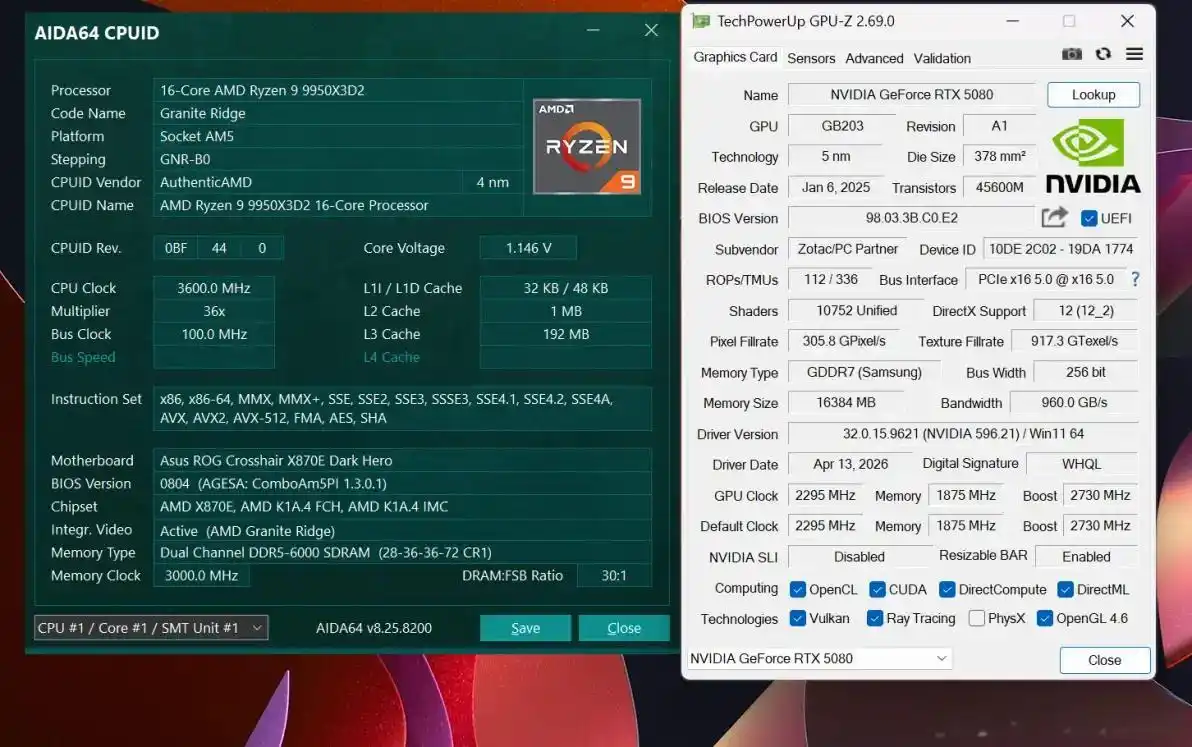This screenshot has height=747, width=1192.
Task: Click the BIOS Version field 98.03.3B.C0.E2
Action: point(911,218)
